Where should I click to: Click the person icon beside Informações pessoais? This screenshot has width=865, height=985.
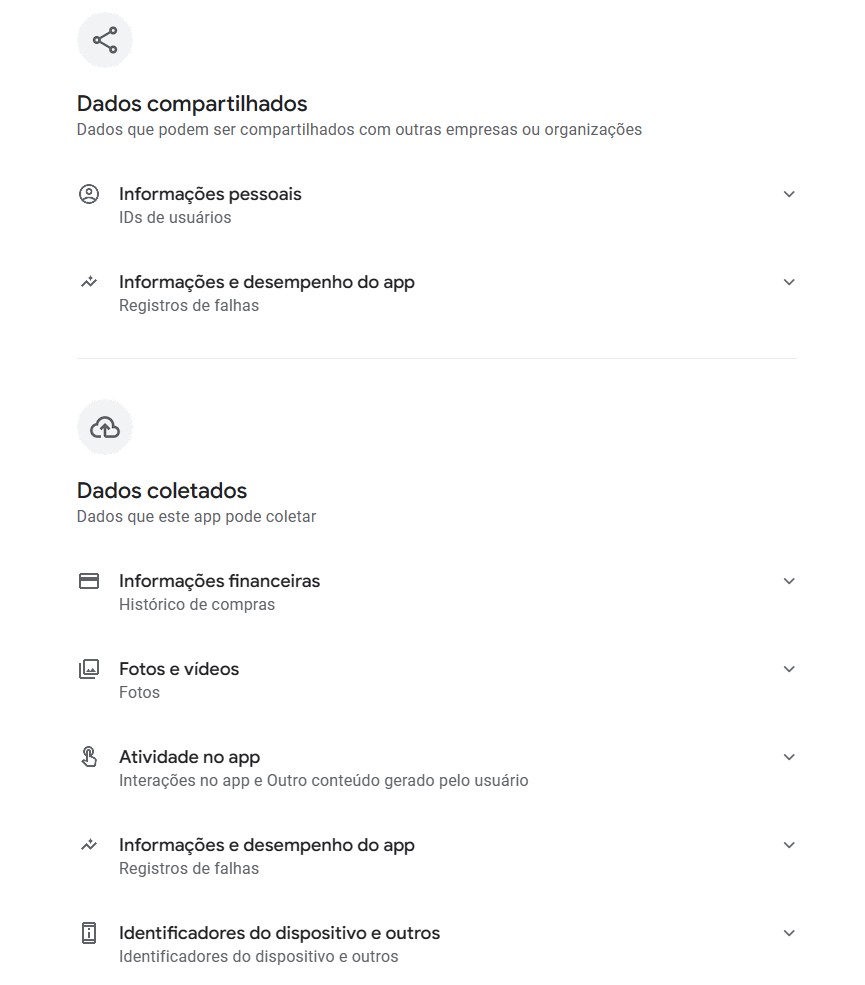click(x=89, y=194)
